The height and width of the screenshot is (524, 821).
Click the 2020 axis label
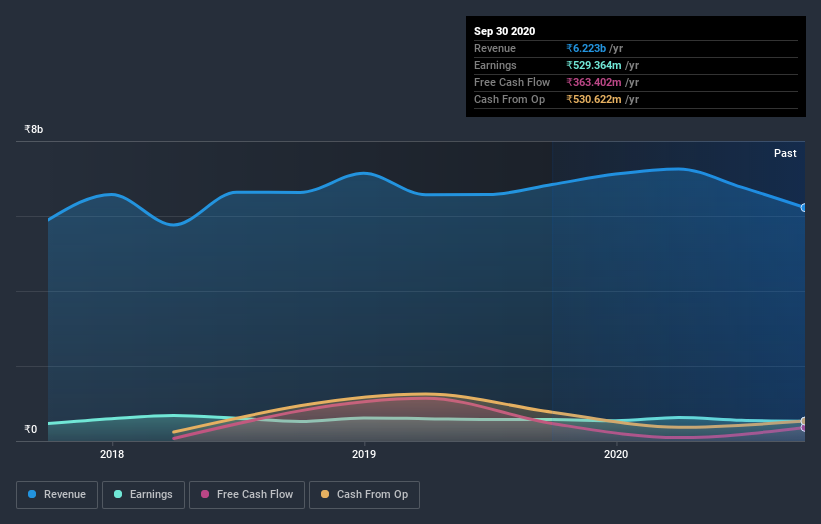coord(616,454)
